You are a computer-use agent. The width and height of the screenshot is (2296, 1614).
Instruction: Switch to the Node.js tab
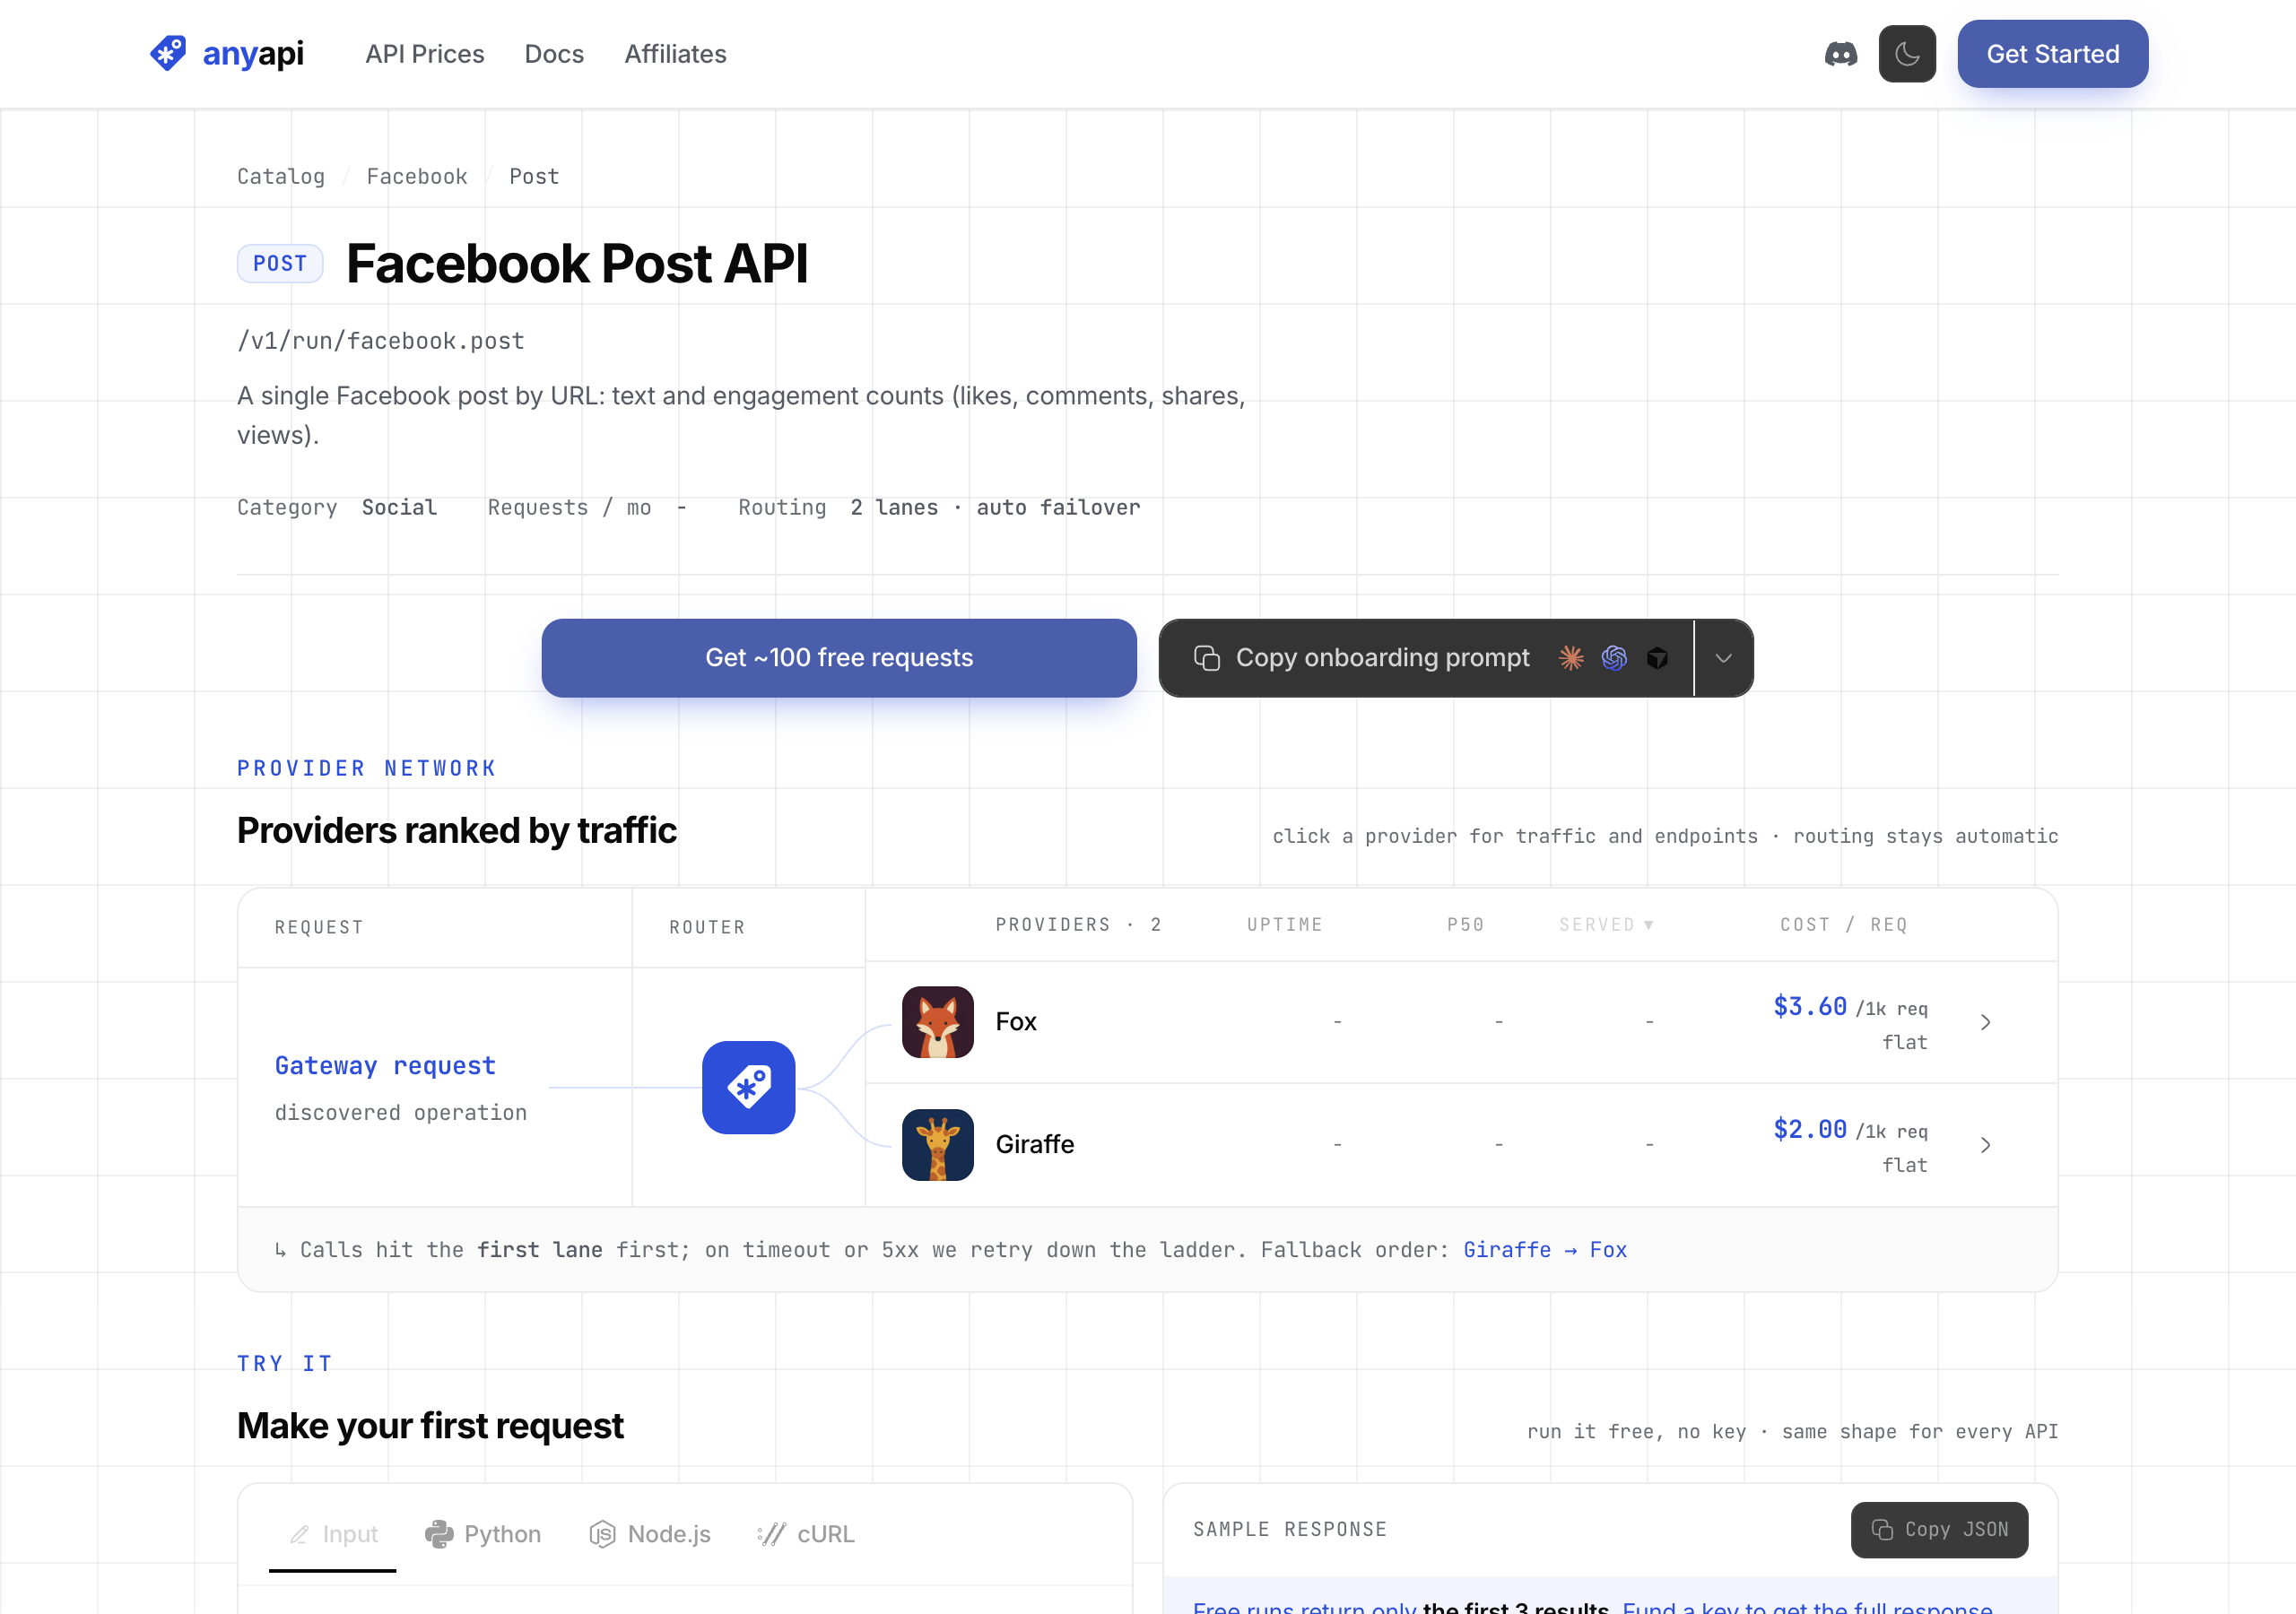pos(650,1534)
